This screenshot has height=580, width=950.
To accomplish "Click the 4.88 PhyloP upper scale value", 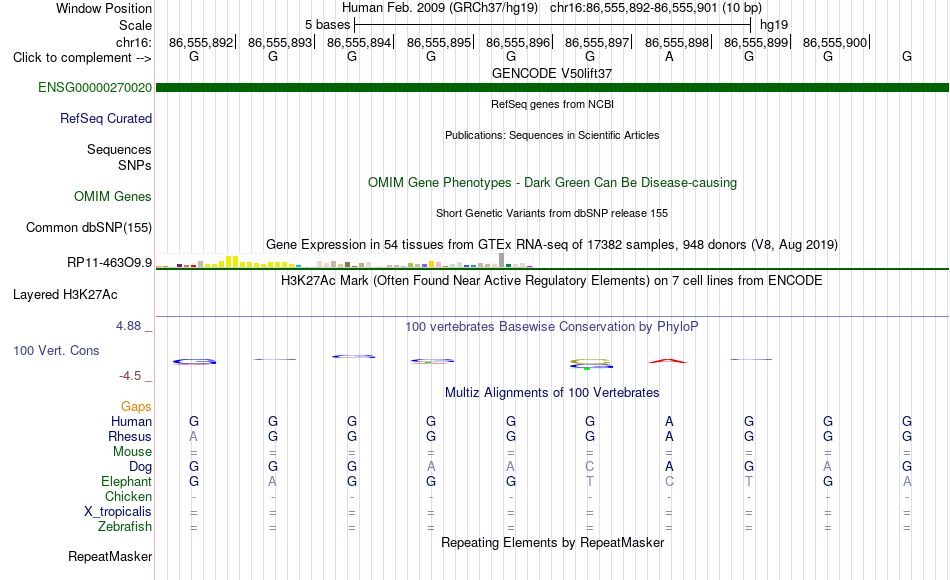I will pos(128,326).
